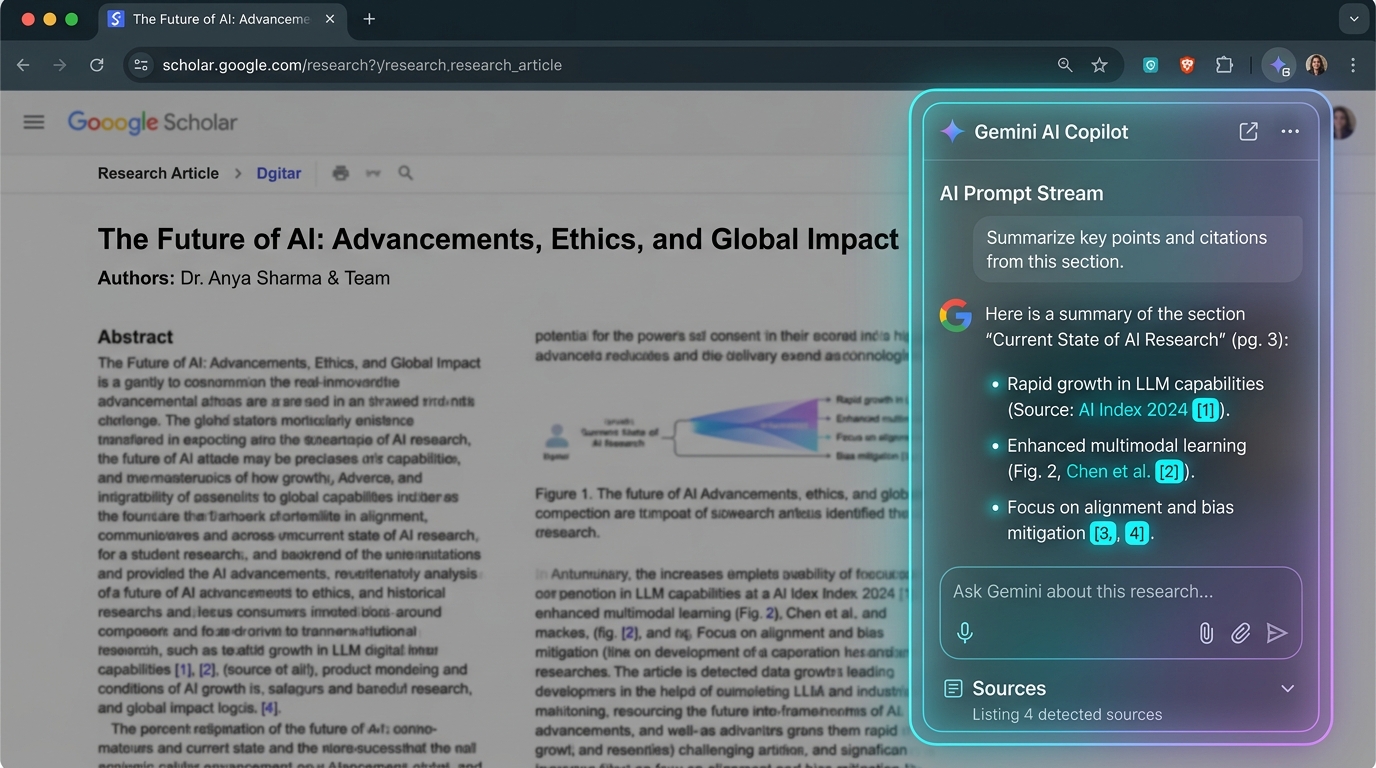Open the Dgitar breadcrumb link
This screenshot has width=1376, height=768.
tap(278, 173)
